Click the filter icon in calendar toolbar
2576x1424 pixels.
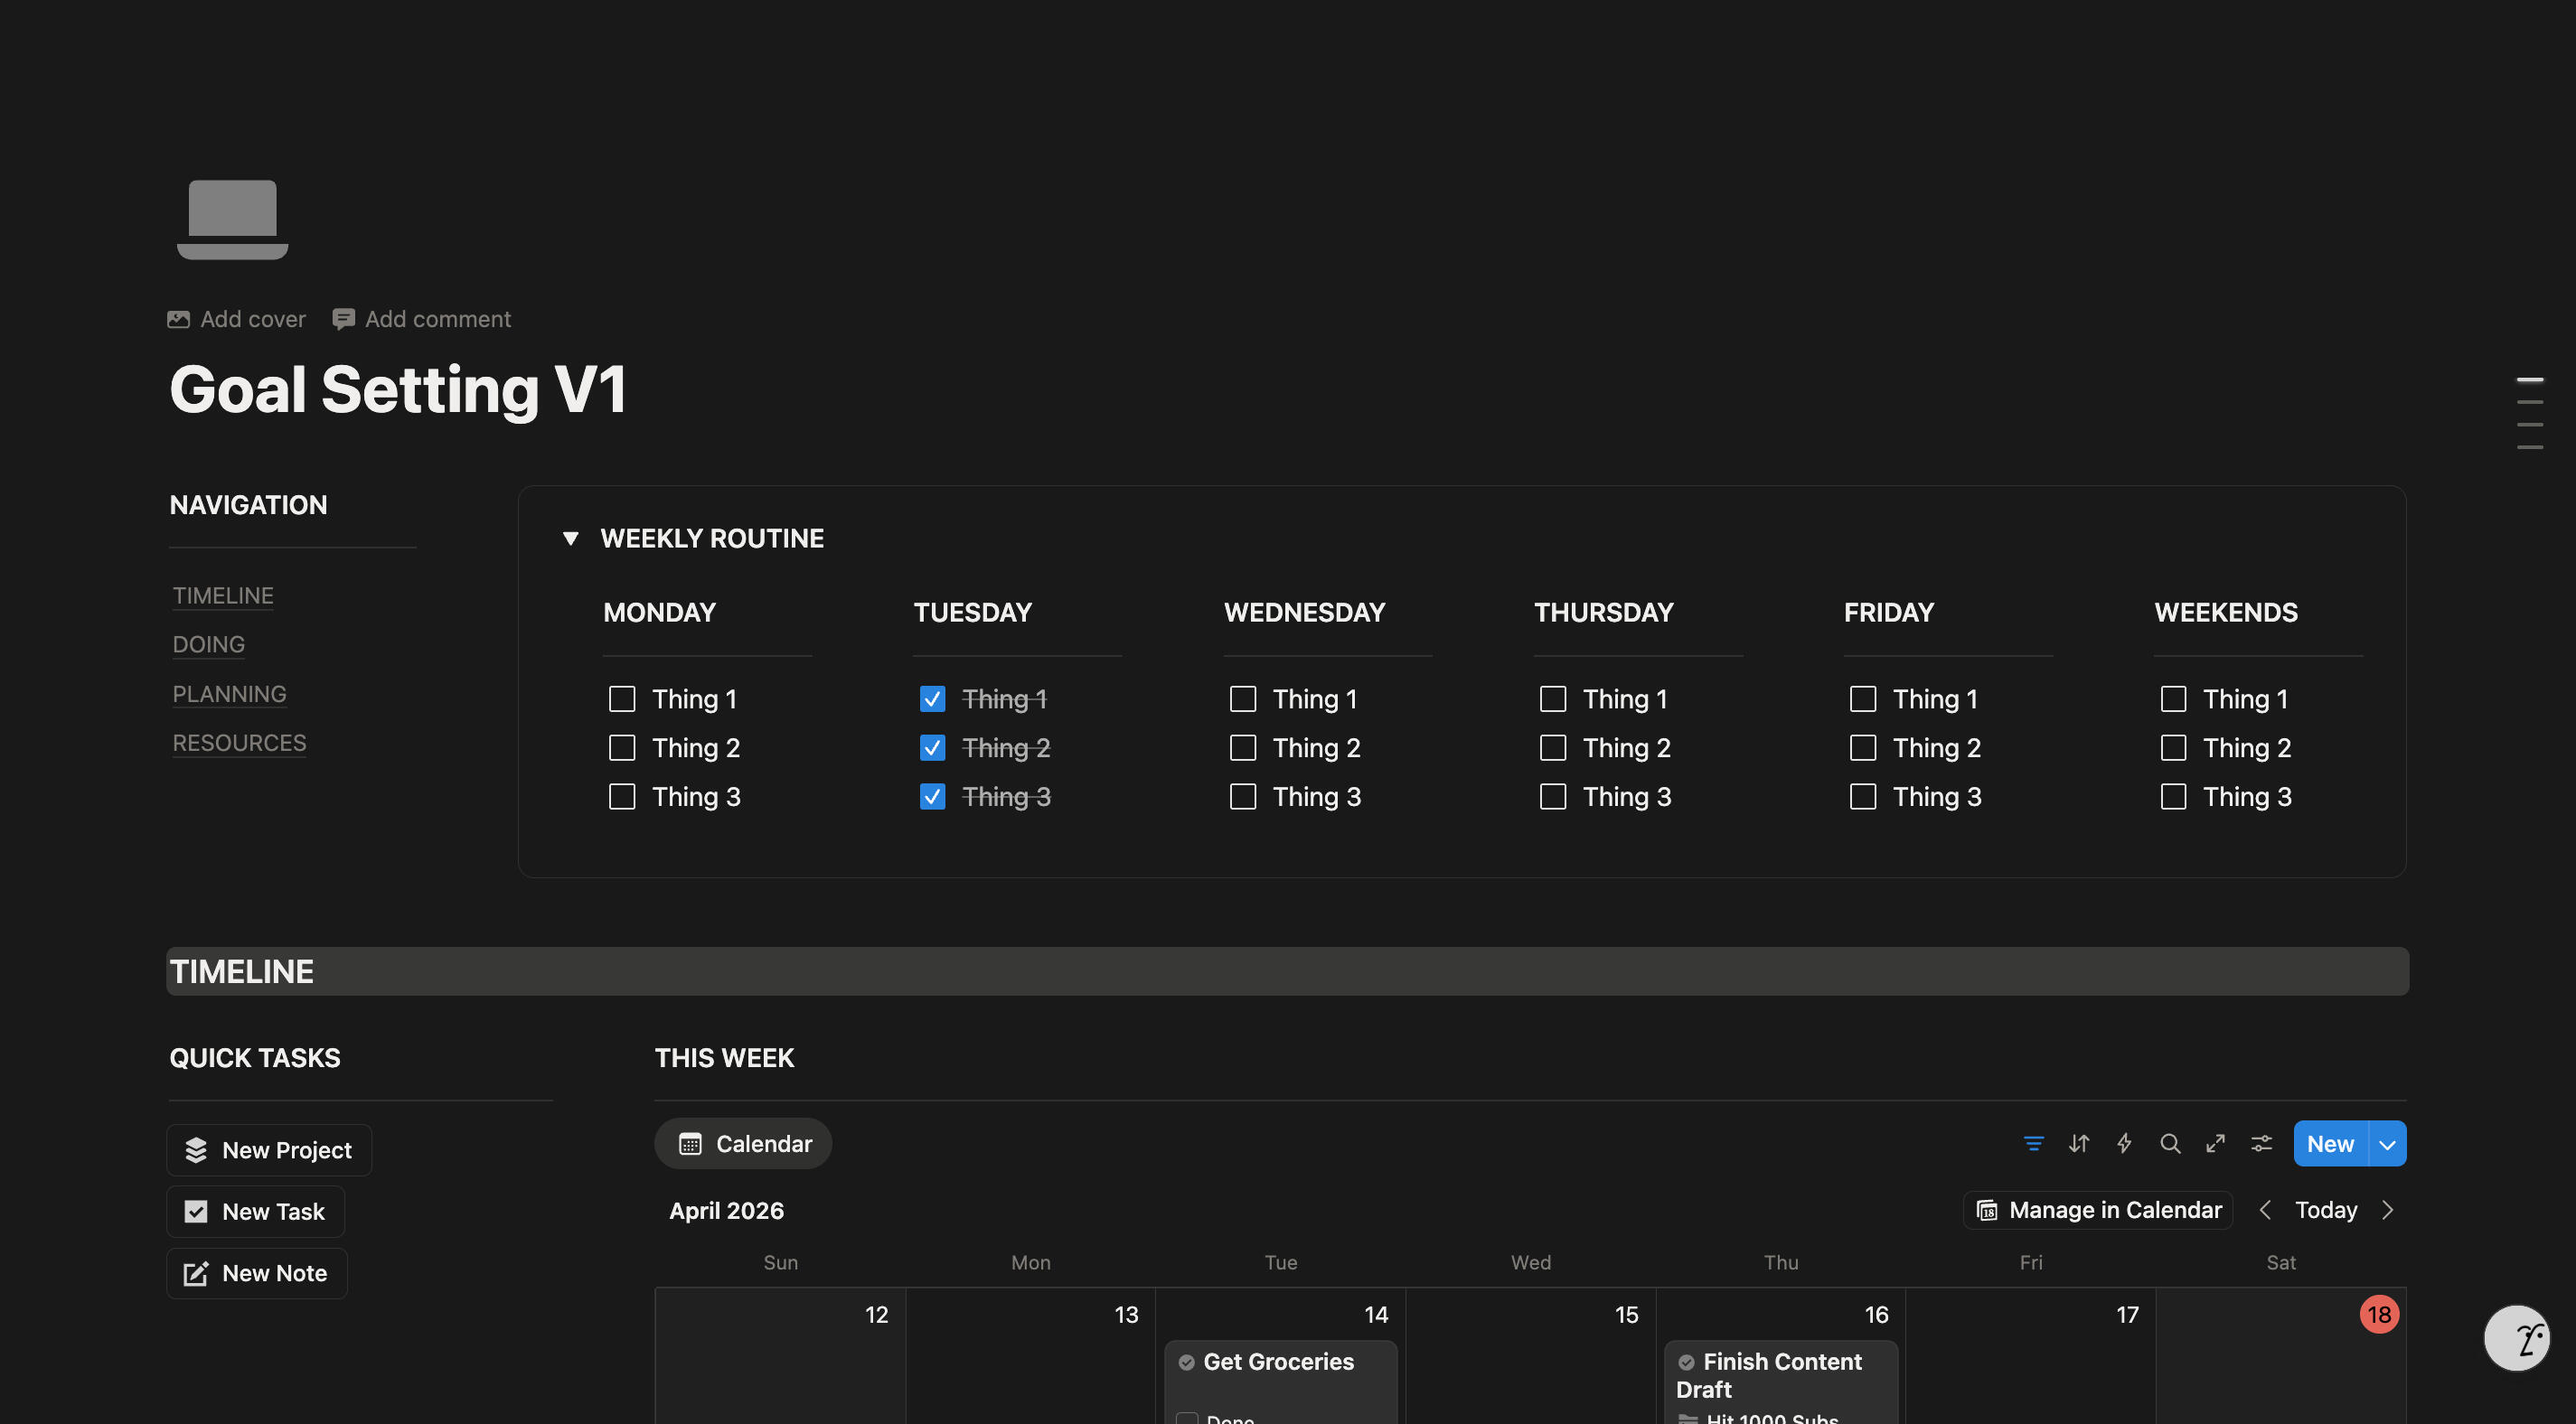click(2033, 1143)
